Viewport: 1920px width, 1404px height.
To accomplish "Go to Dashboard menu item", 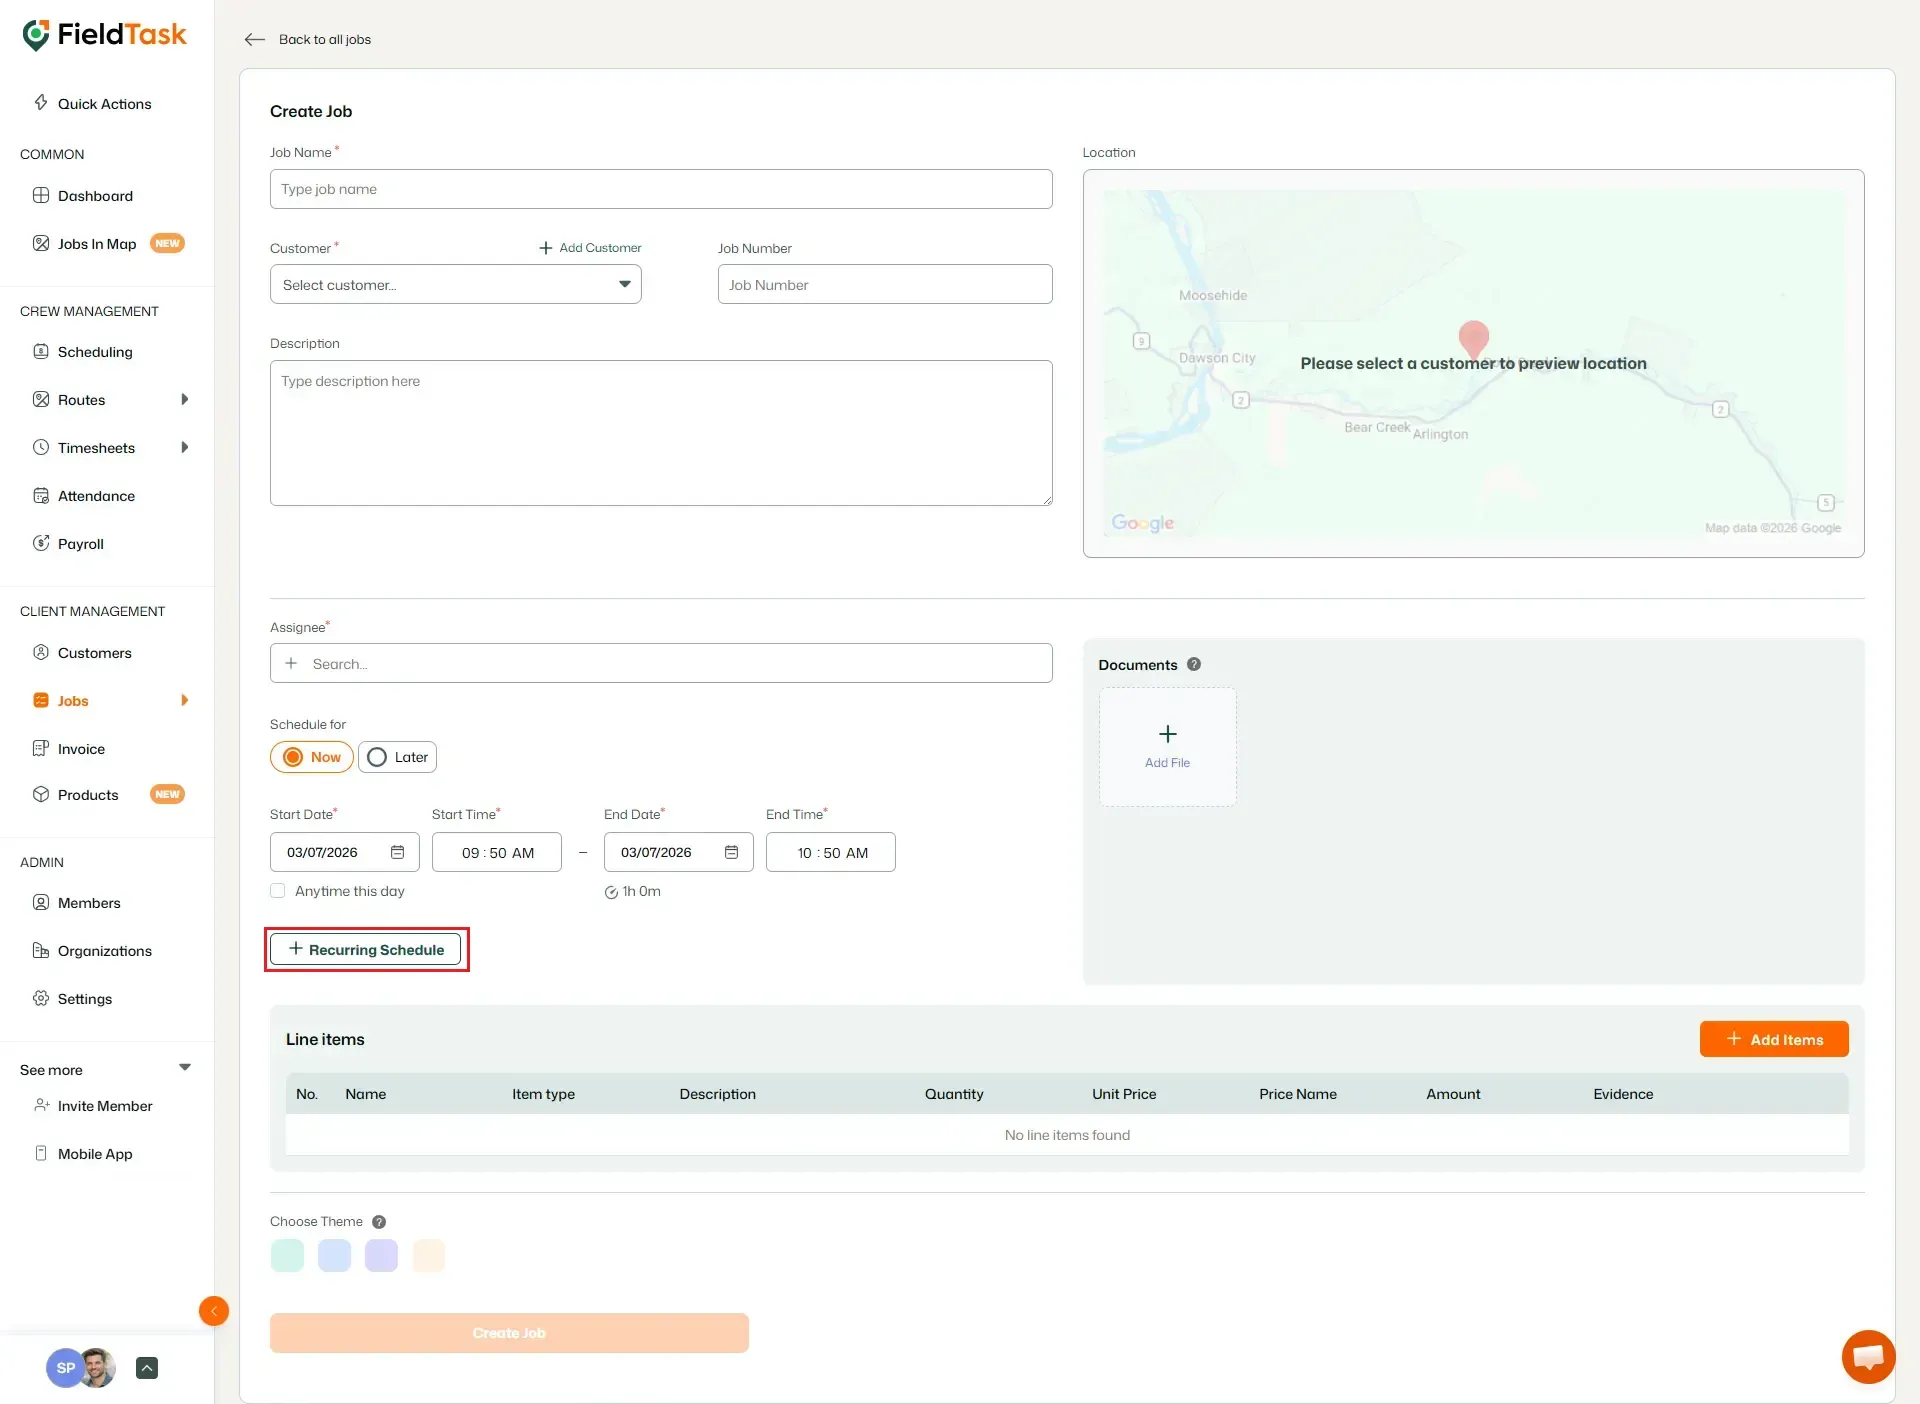I will [x=95, y=196].
